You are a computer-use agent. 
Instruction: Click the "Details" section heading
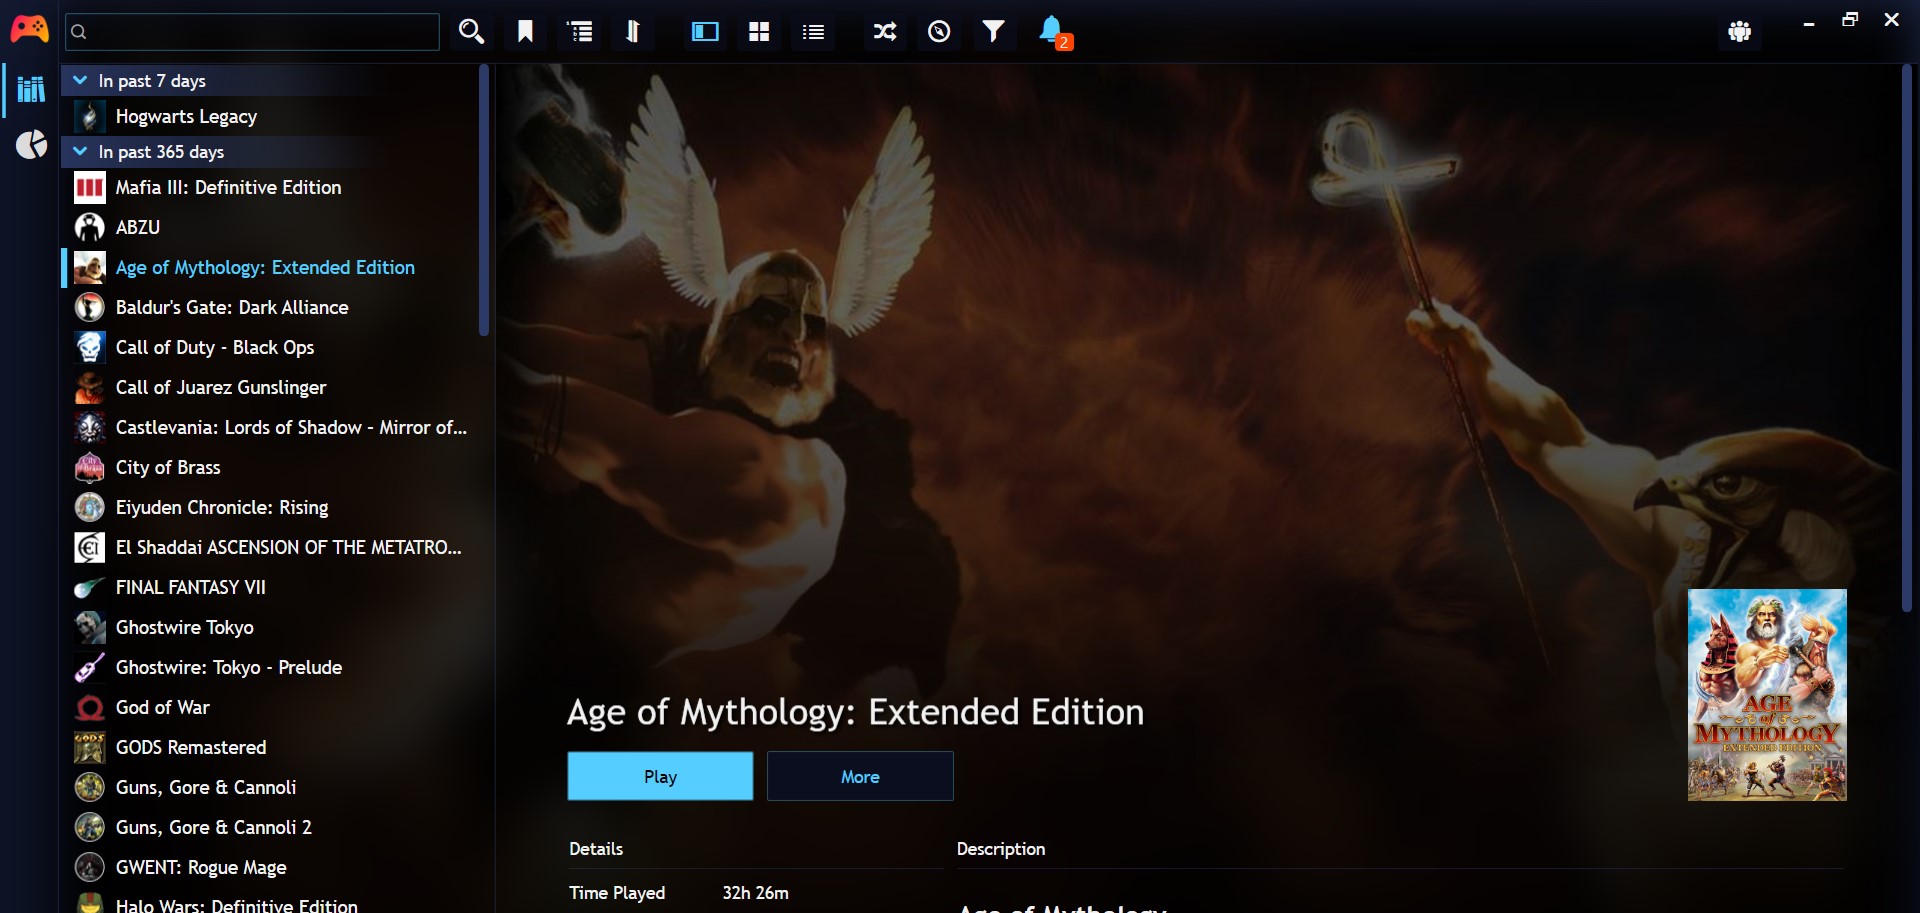tap(596, 849)
